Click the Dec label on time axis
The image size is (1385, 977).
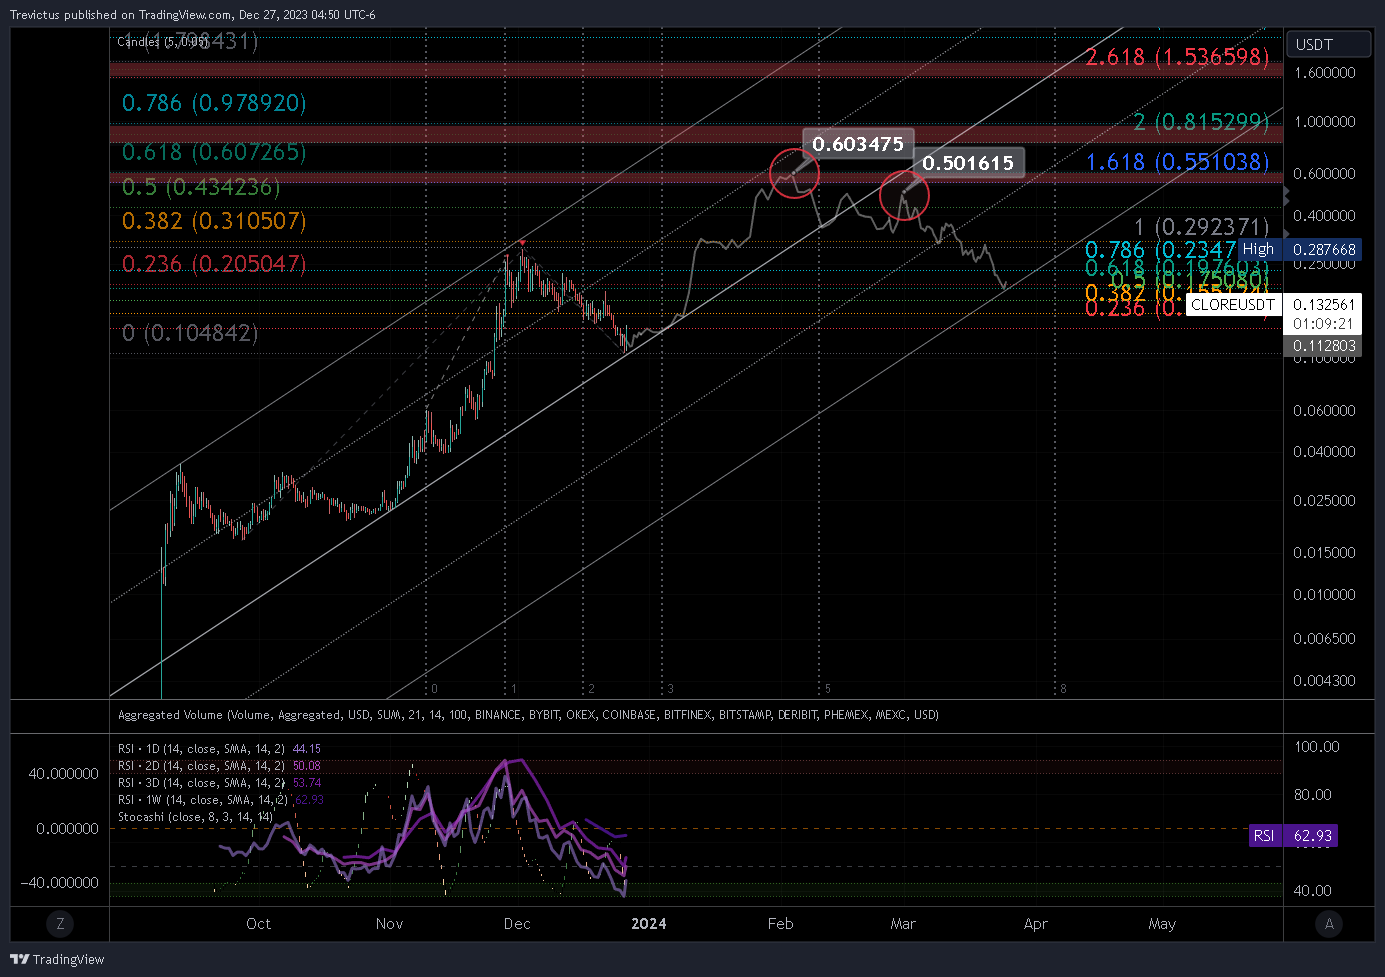[517, 924]
